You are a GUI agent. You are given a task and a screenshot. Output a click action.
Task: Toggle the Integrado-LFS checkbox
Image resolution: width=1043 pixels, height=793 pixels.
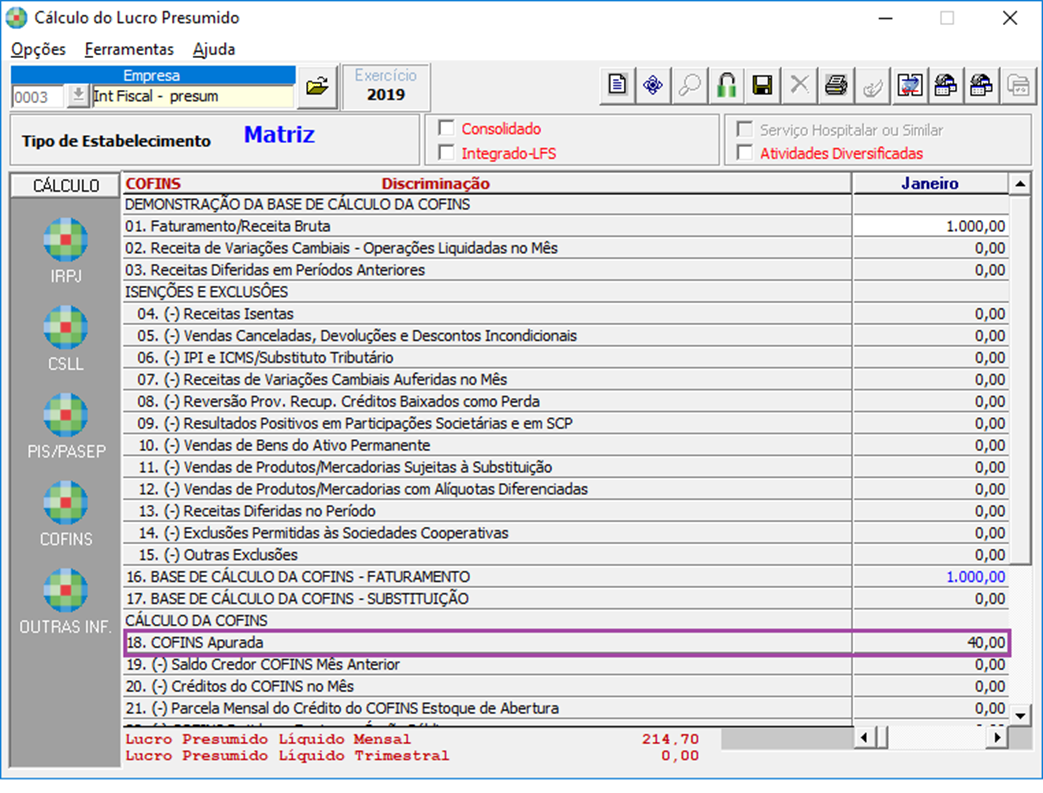tap(446, 153)
